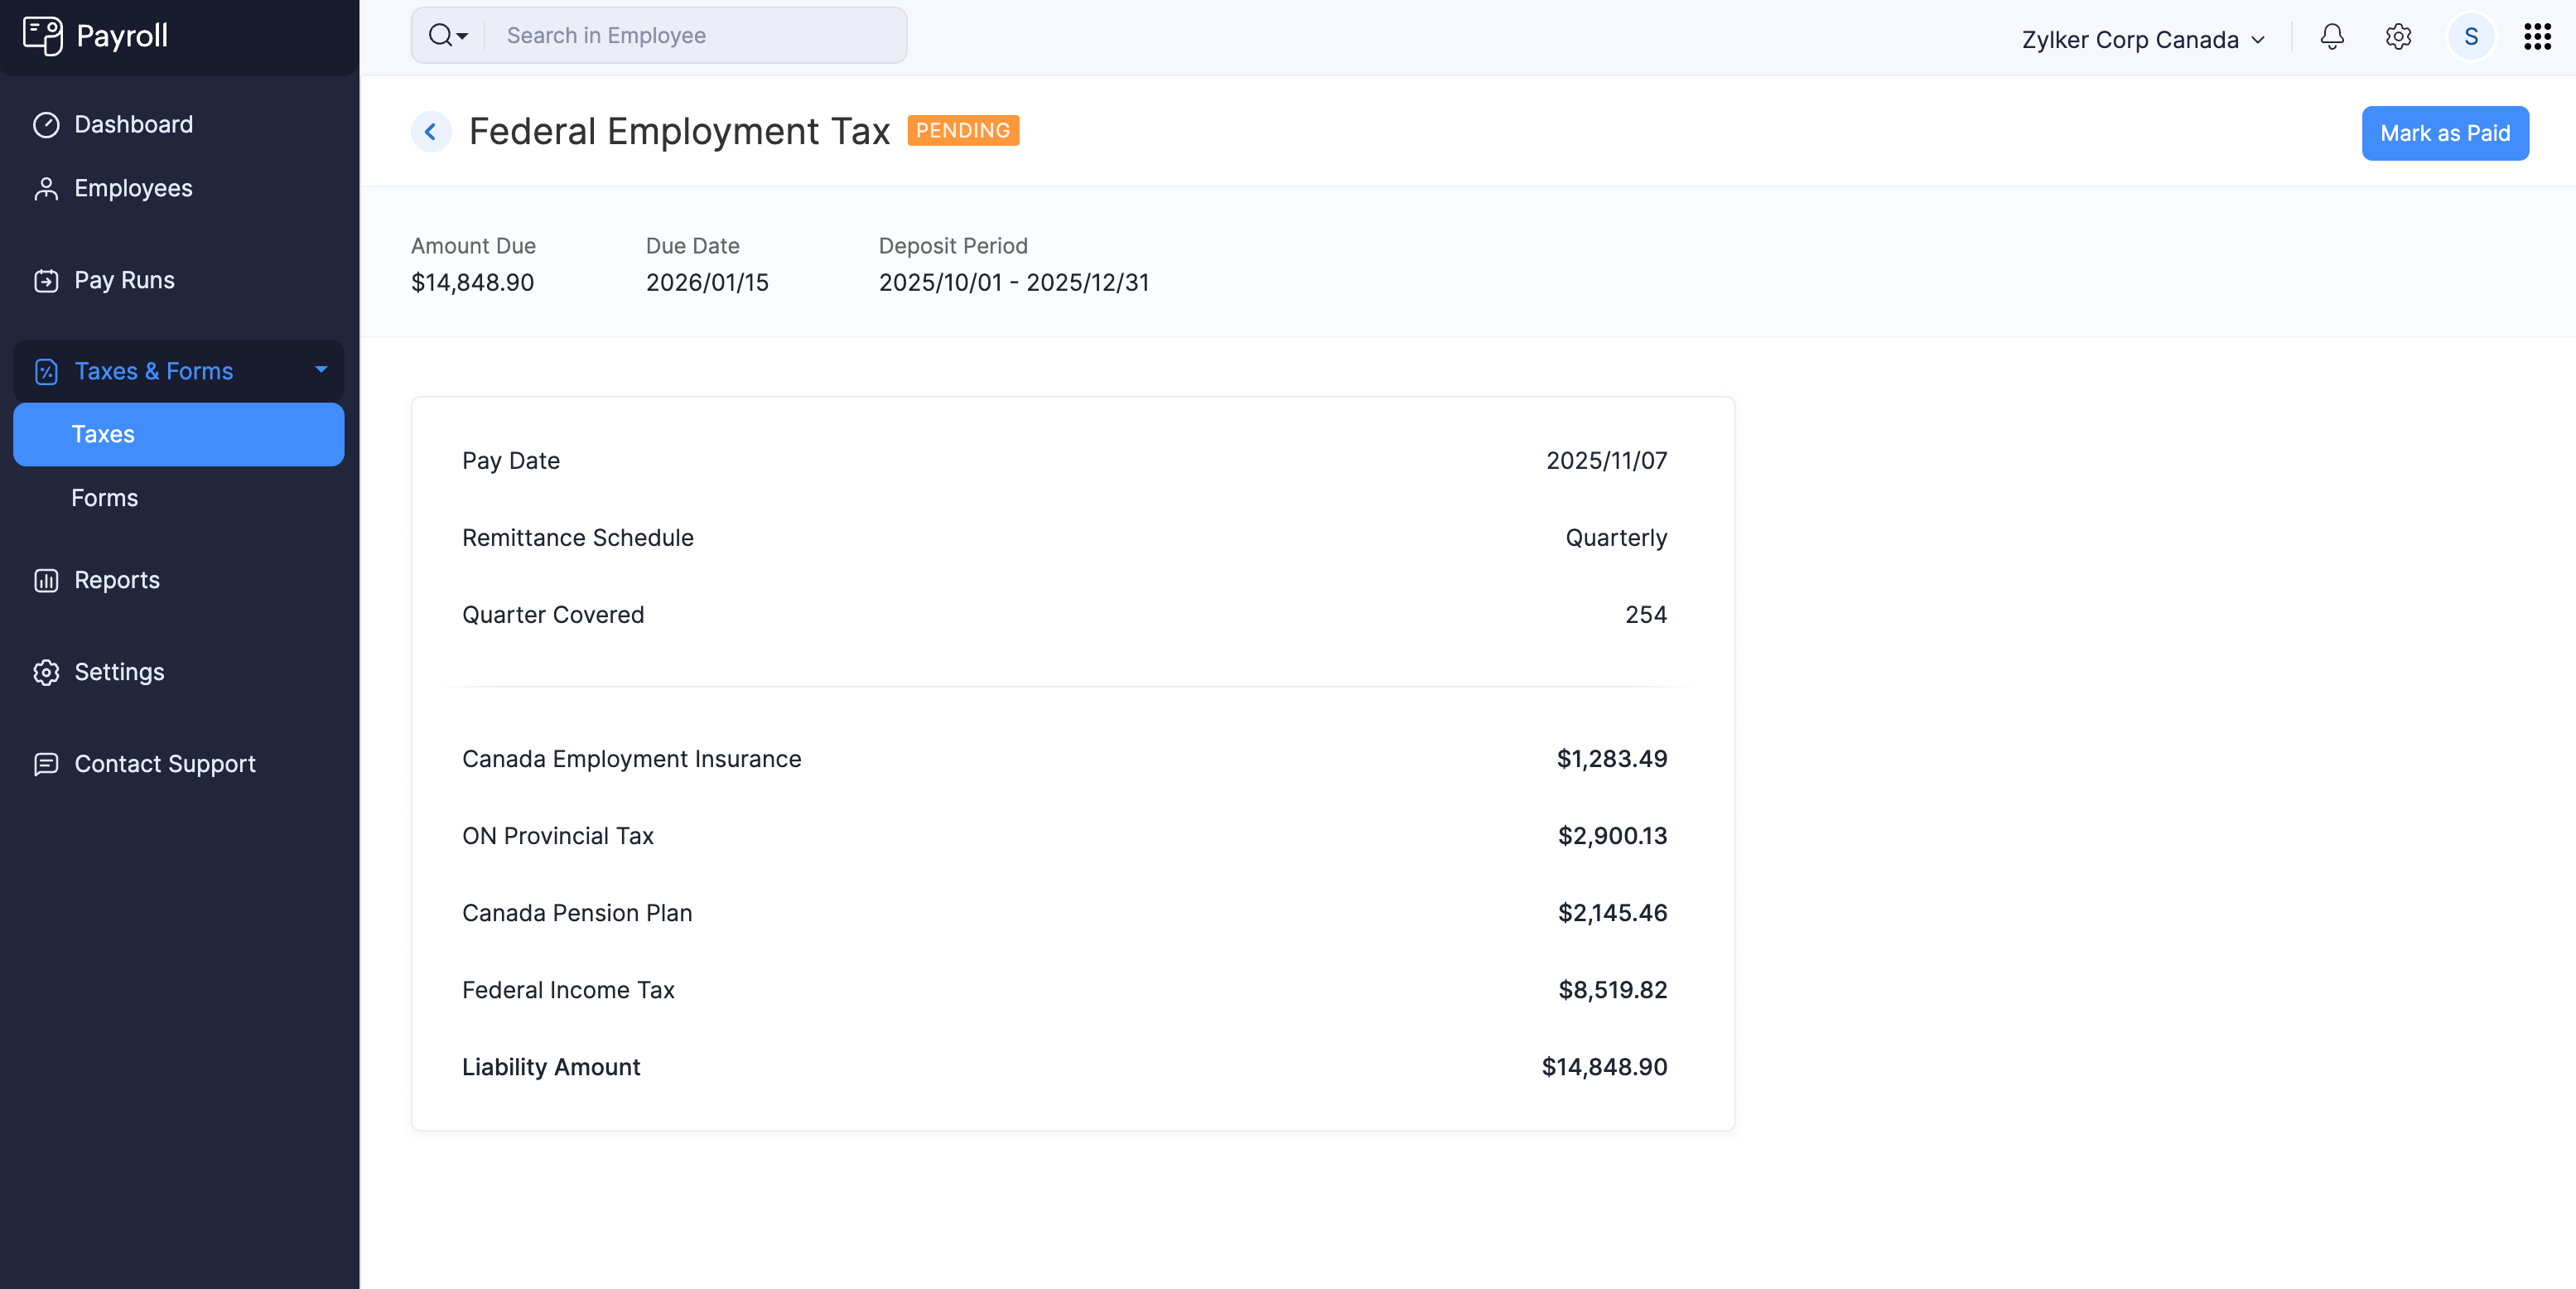Go back using the back arrow
Image resolution: width=2576 pixels, height=1289 pixels.
point(430,131)
